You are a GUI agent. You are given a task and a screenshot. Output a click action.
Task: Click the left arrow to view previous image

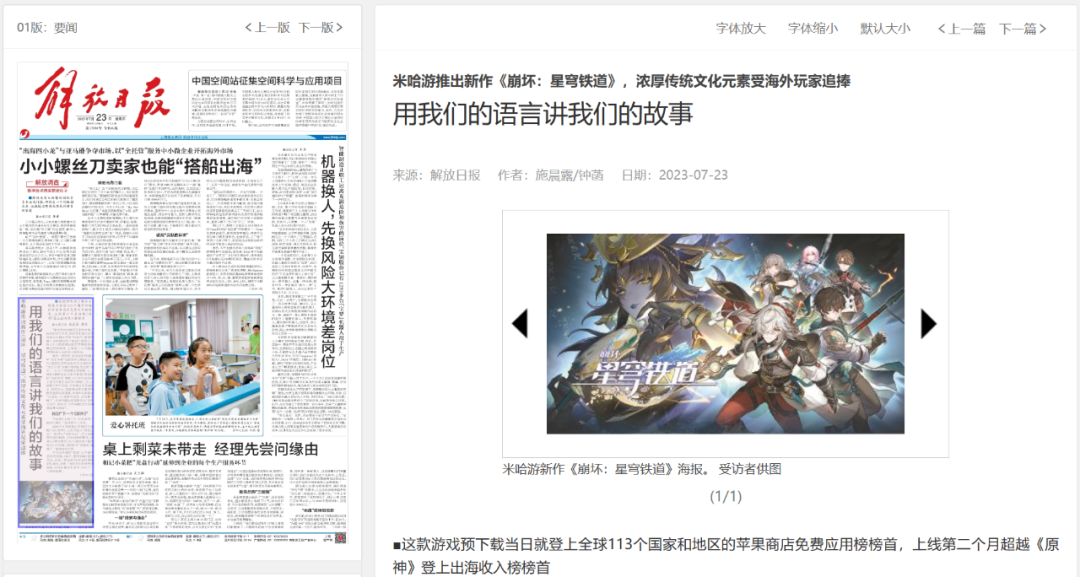coord(519,323)
